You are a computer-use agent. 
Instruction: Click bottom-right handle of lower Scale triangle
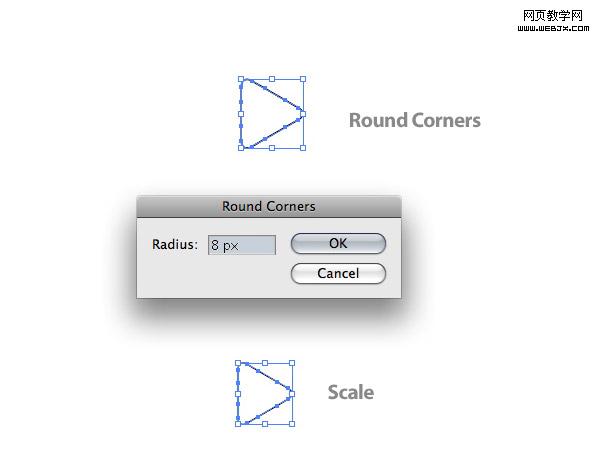292,424
